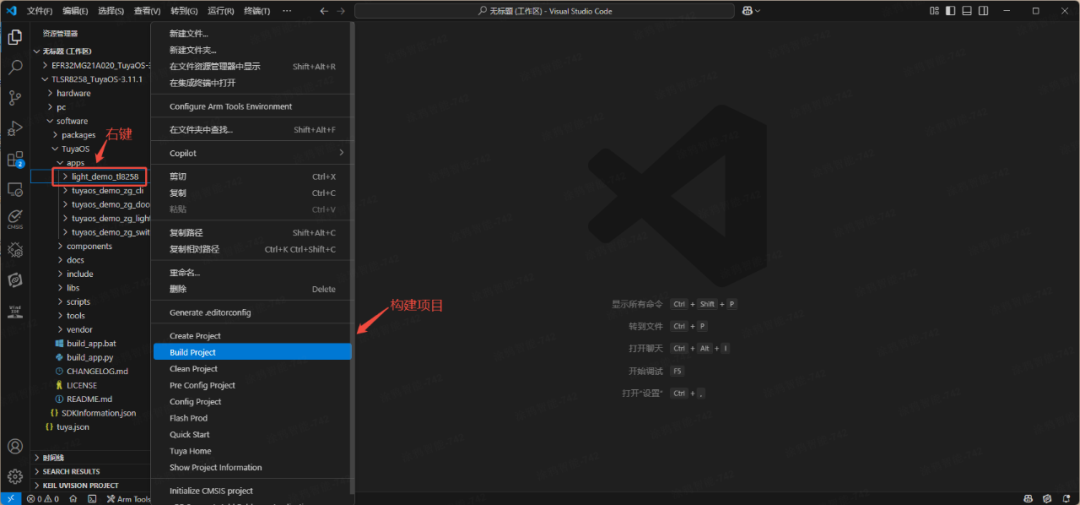
Task: Select Create Project in context menu
Action: [252, 336]
